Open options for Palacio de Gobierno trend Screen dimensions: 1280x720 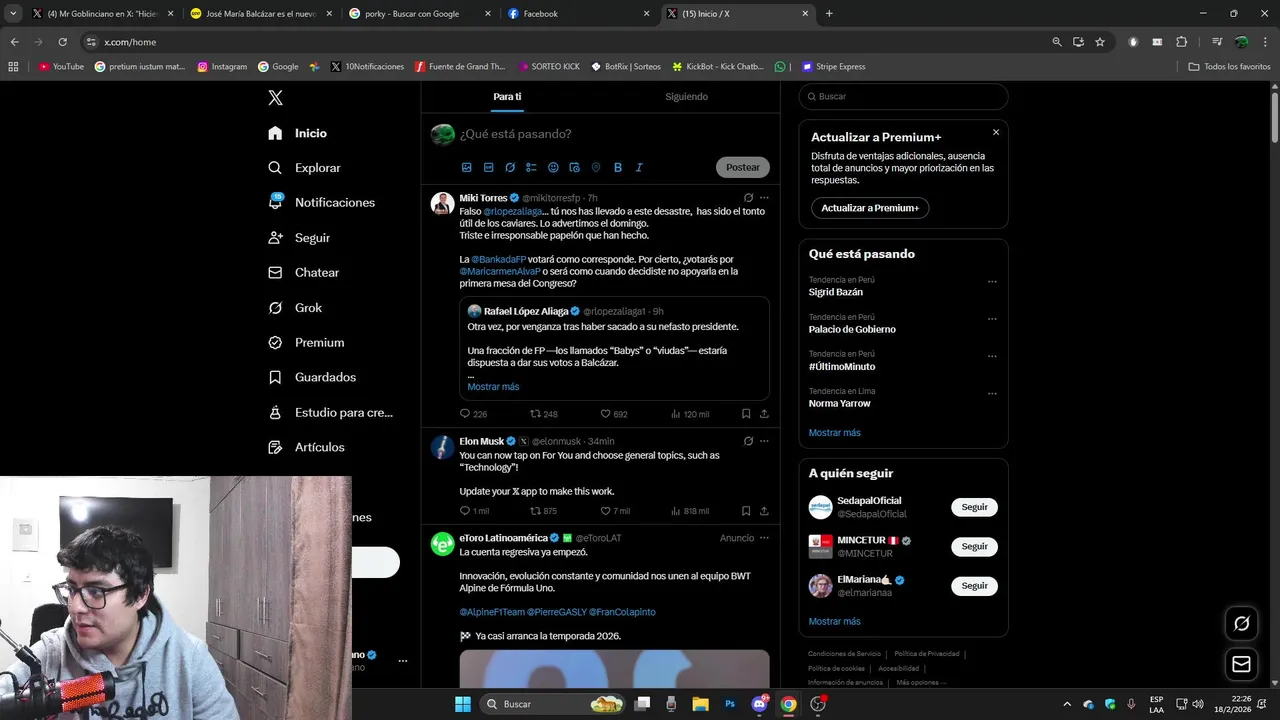coord(992,319)
